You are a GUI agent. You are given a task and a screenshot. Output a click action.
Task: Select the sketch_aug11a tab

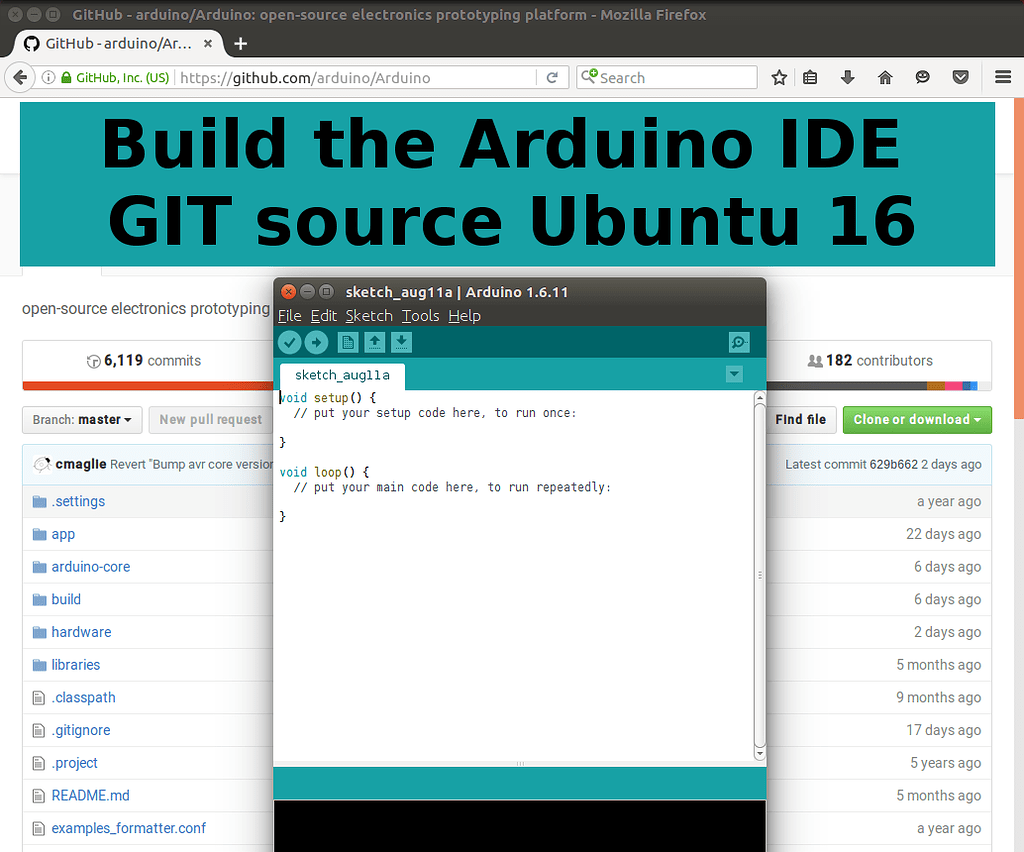pos(342,375)
